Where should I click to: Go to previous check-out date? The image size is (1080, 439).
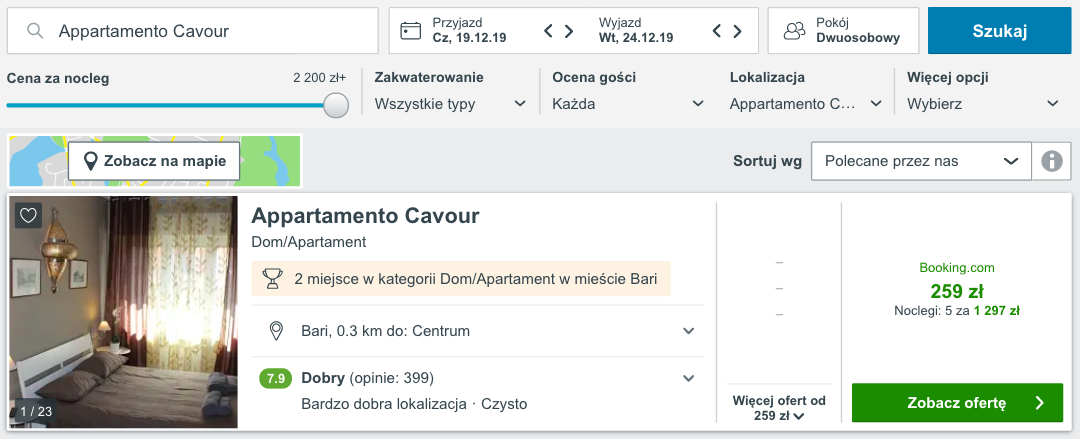tap(717, 31)
